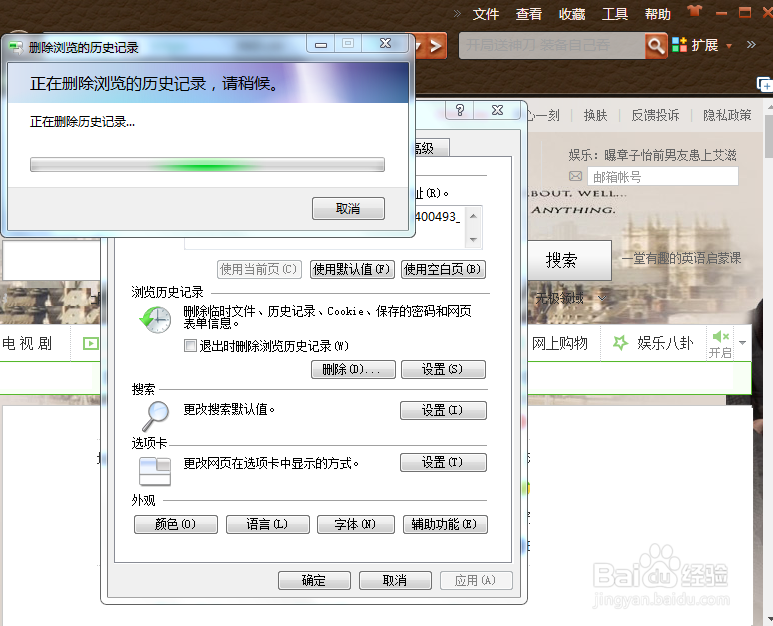Enable 退出时删除浏览历史记录 checkbox
Viewport: 773px width, 626px height.
click(x=190, y=346)
